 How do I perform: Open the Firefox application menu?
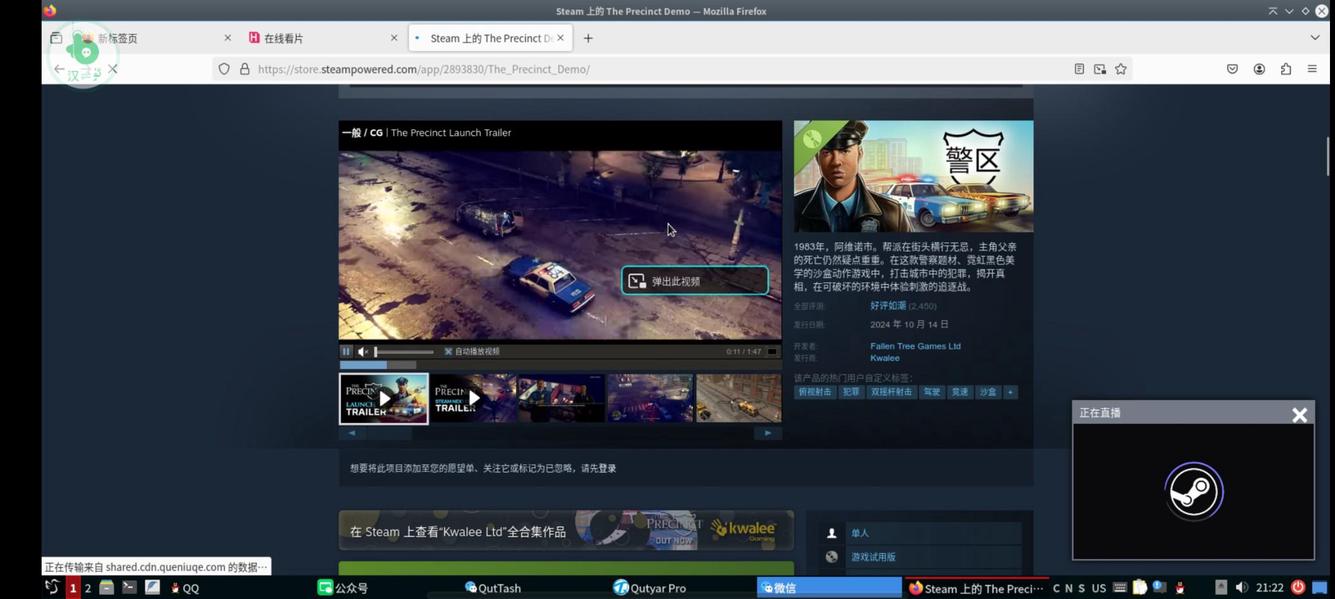pyautogui.click(x=1312, y=69)
